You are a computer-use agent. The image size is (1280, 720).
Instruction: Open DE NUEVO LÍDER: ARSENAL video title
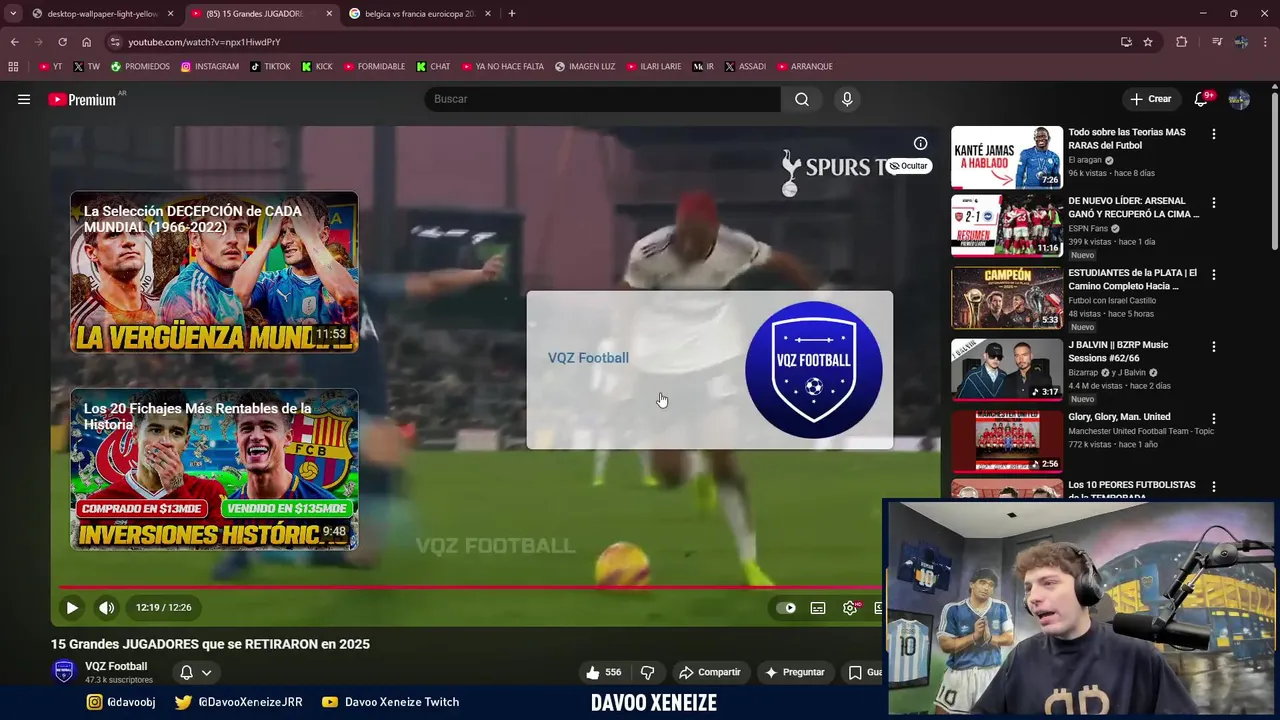click(1133, 207)
